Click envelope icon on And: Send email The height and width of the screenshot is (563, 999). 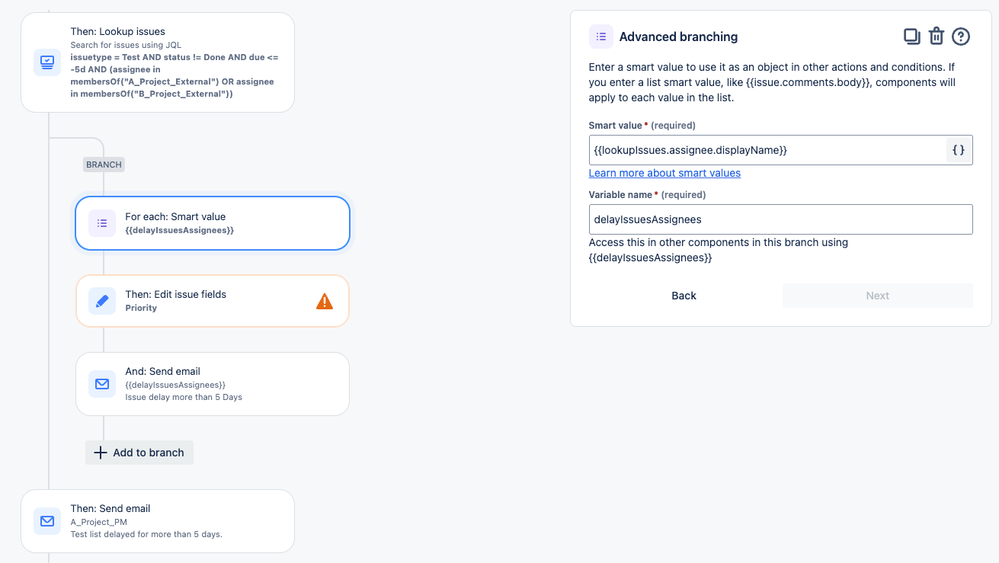click(102, 384)
